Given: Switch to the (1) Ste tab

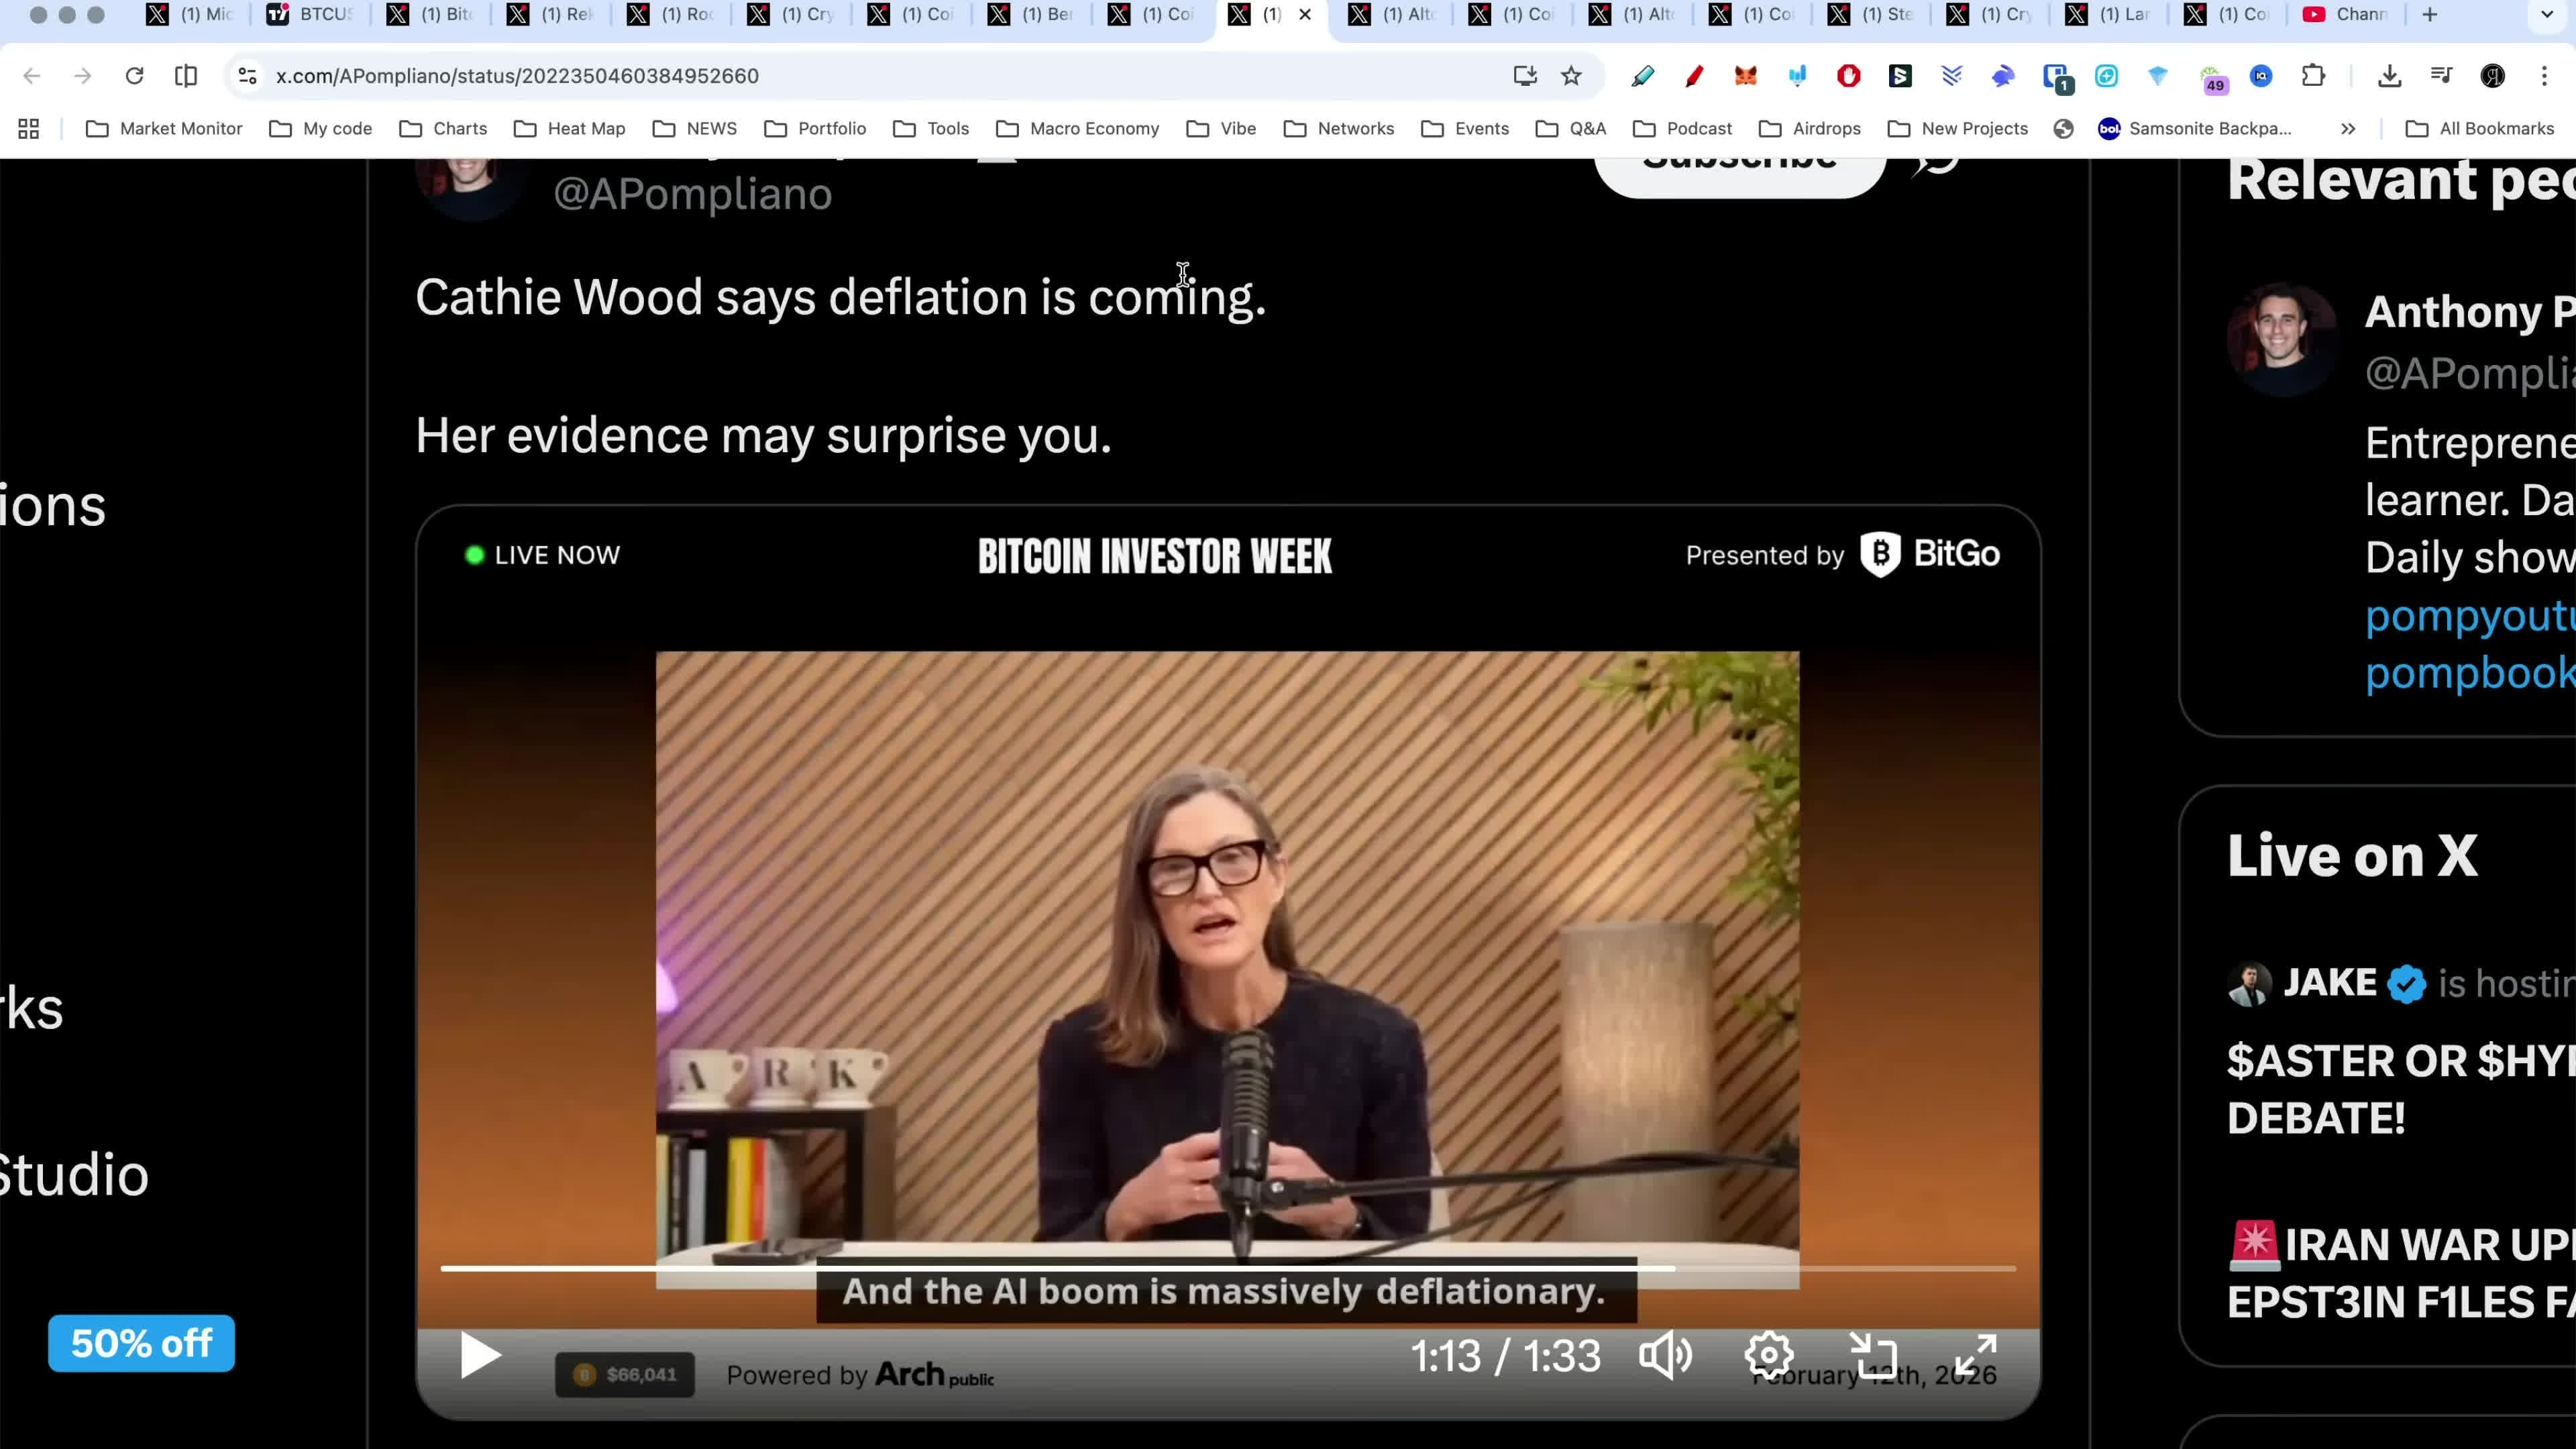Looking at the screenshot, I should [x=1872, y=14].
